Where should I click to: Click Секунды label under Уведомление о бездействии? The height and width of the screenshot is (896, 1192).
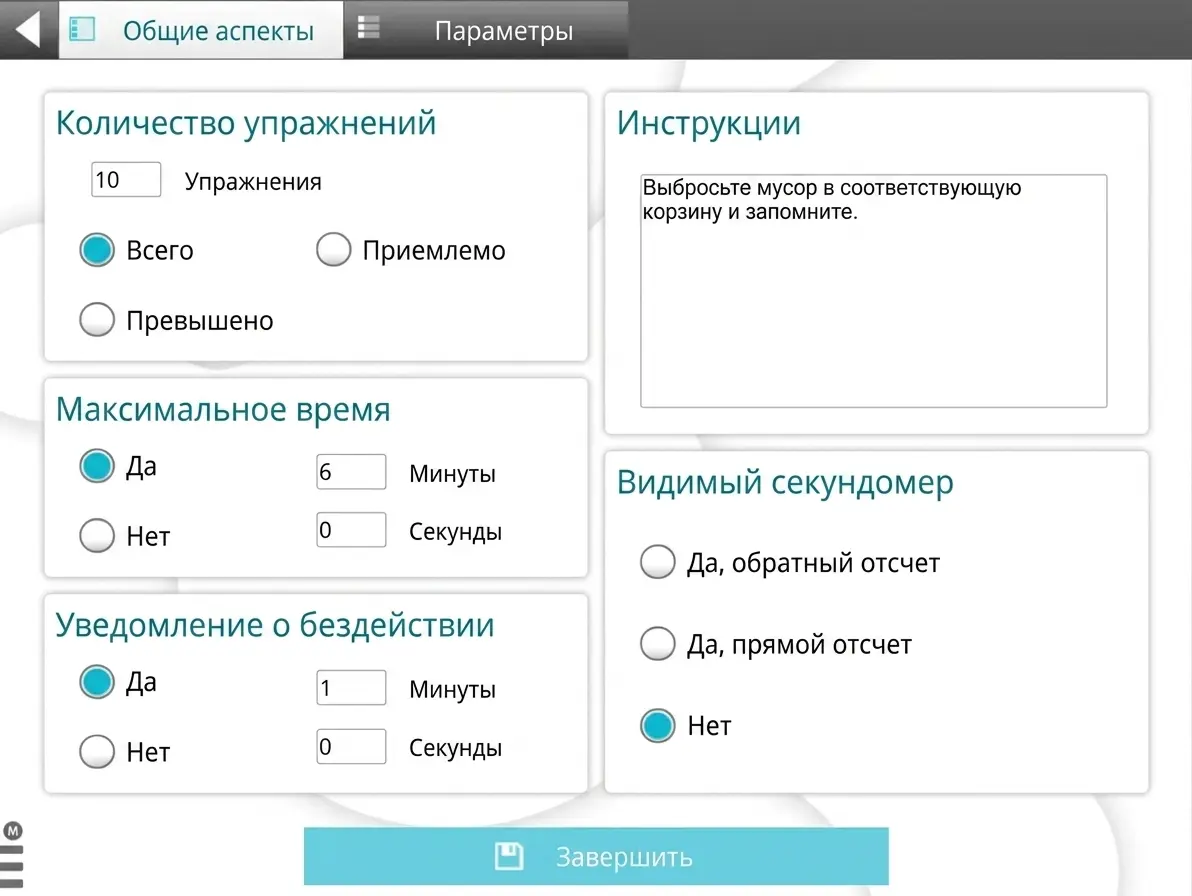coord(455,748)
